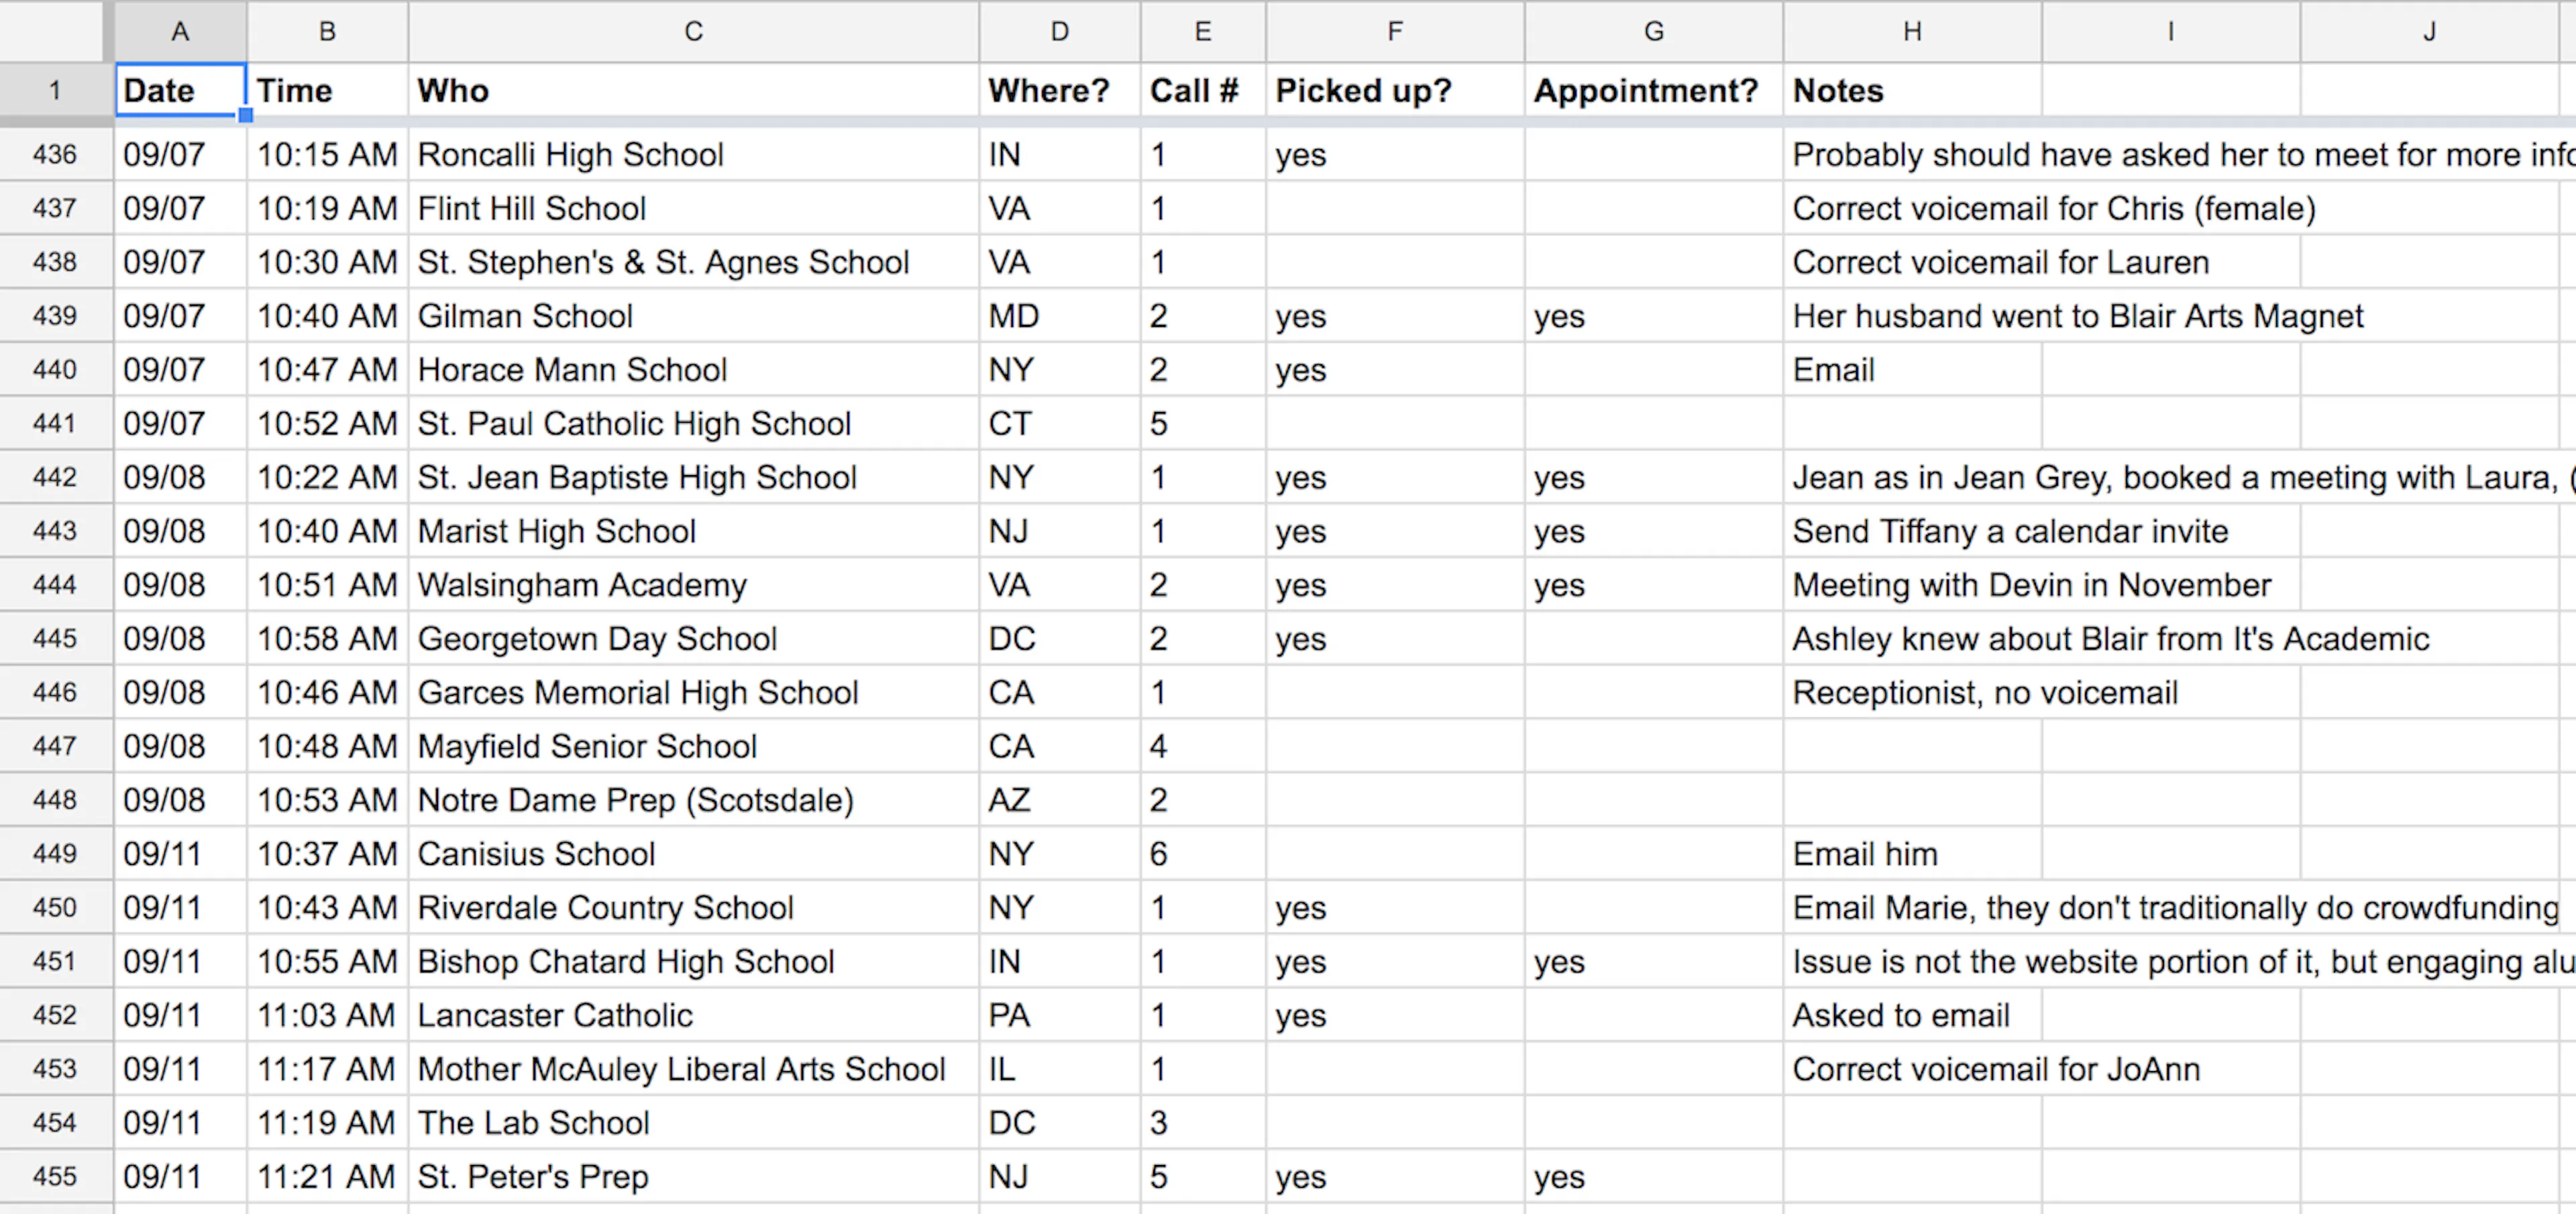Select the Receptionist, no voicemail note
Screen dimensions: 2576x1214
click(1985, 692)
